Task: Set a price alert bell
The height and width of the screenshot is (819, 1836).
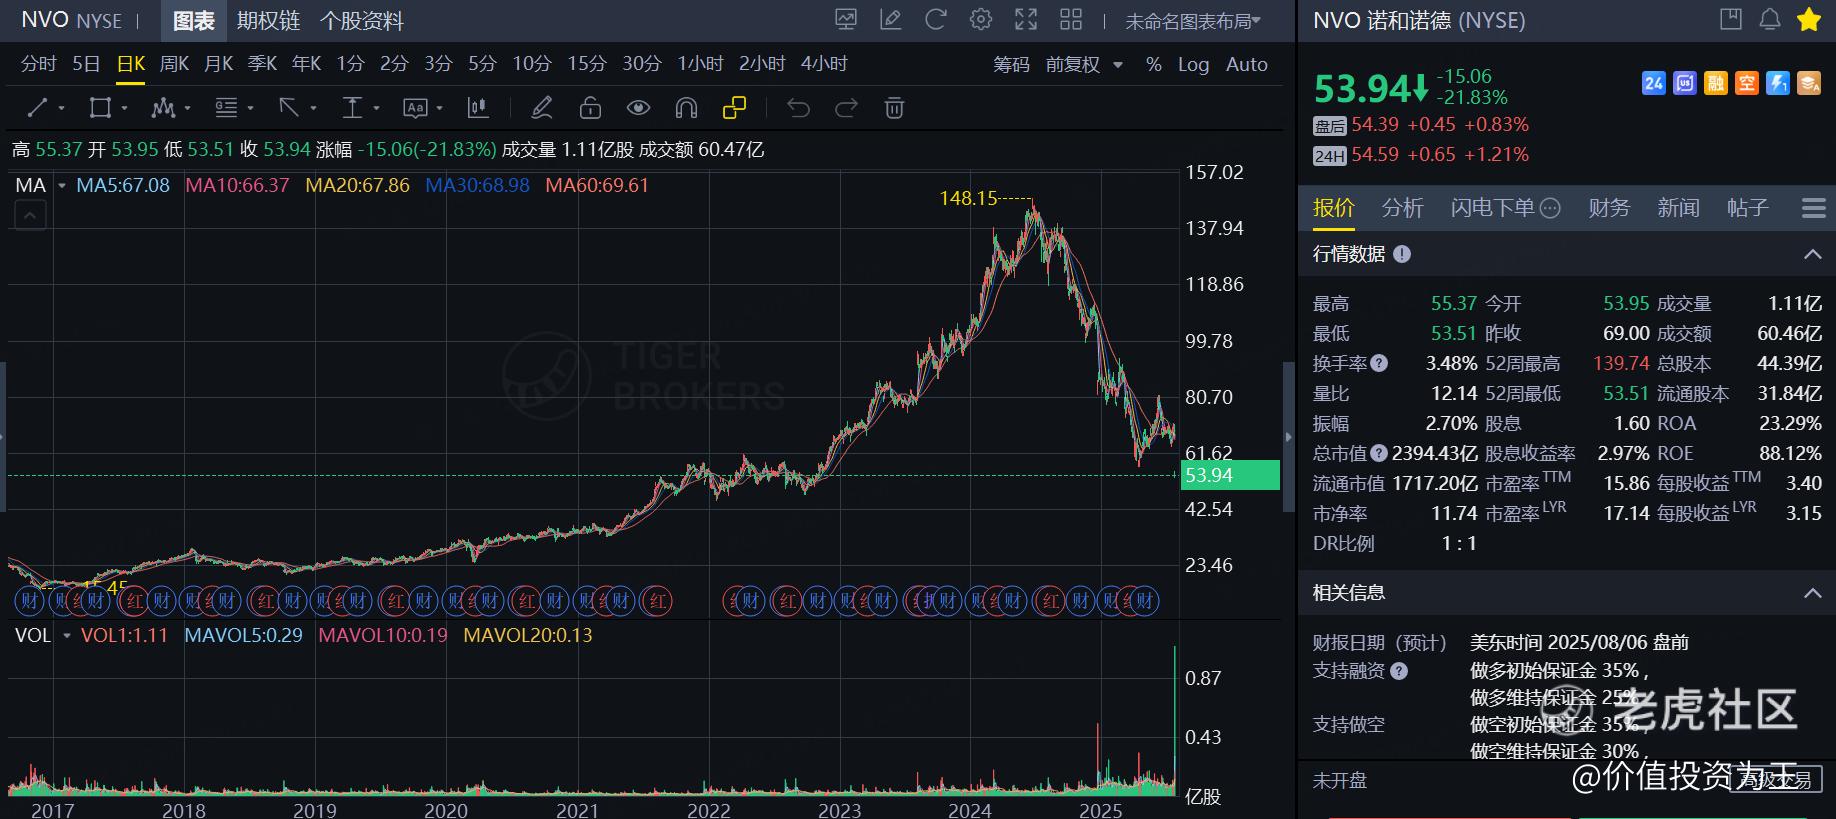Action: (1769, 19)
